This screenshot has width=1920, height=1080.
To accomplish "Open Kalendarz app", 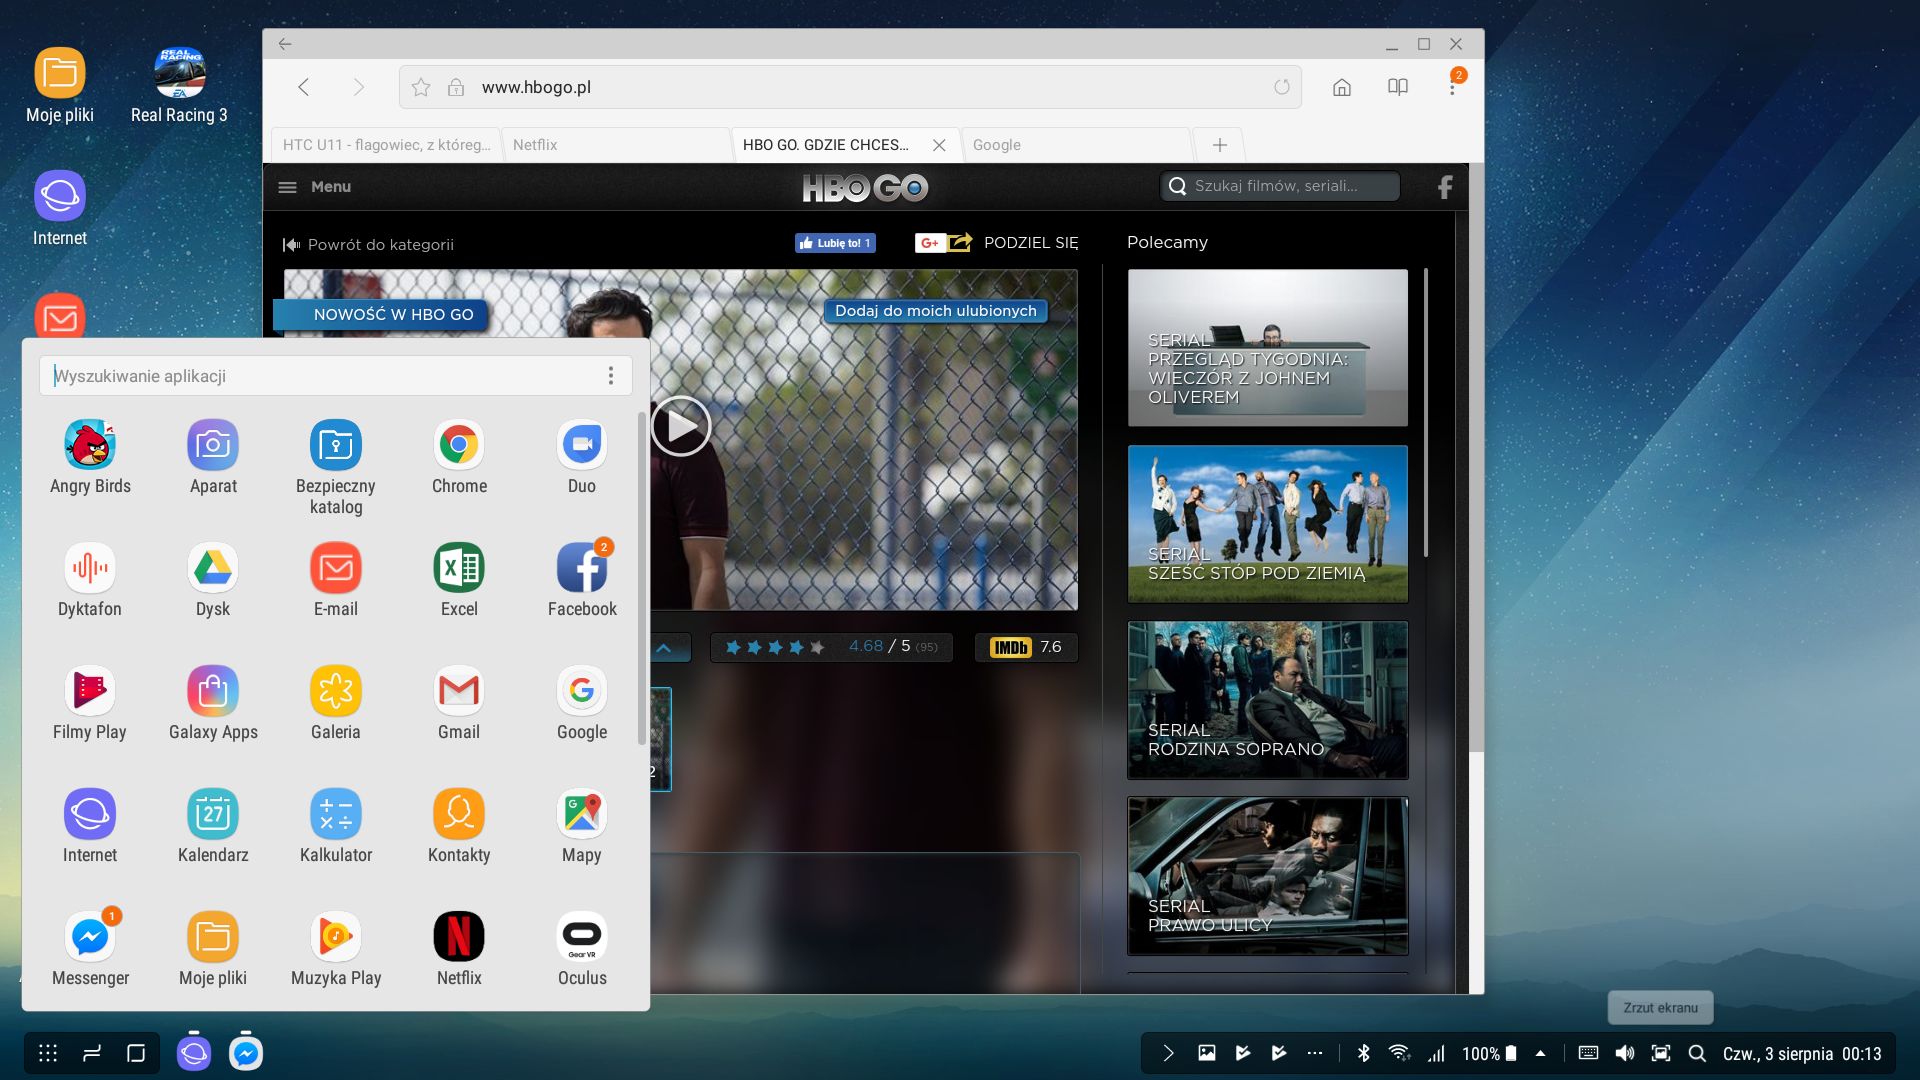I will [213, 827].
